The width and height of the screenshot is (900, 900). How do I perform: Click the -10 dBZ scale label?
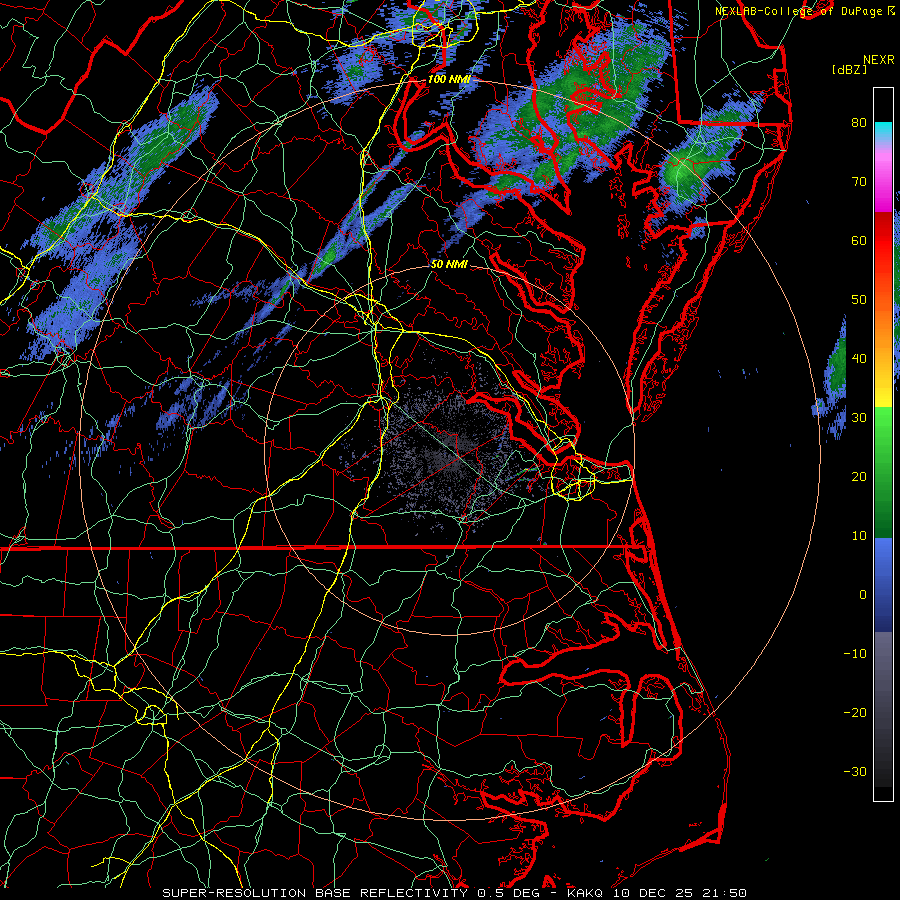(855, 654)
